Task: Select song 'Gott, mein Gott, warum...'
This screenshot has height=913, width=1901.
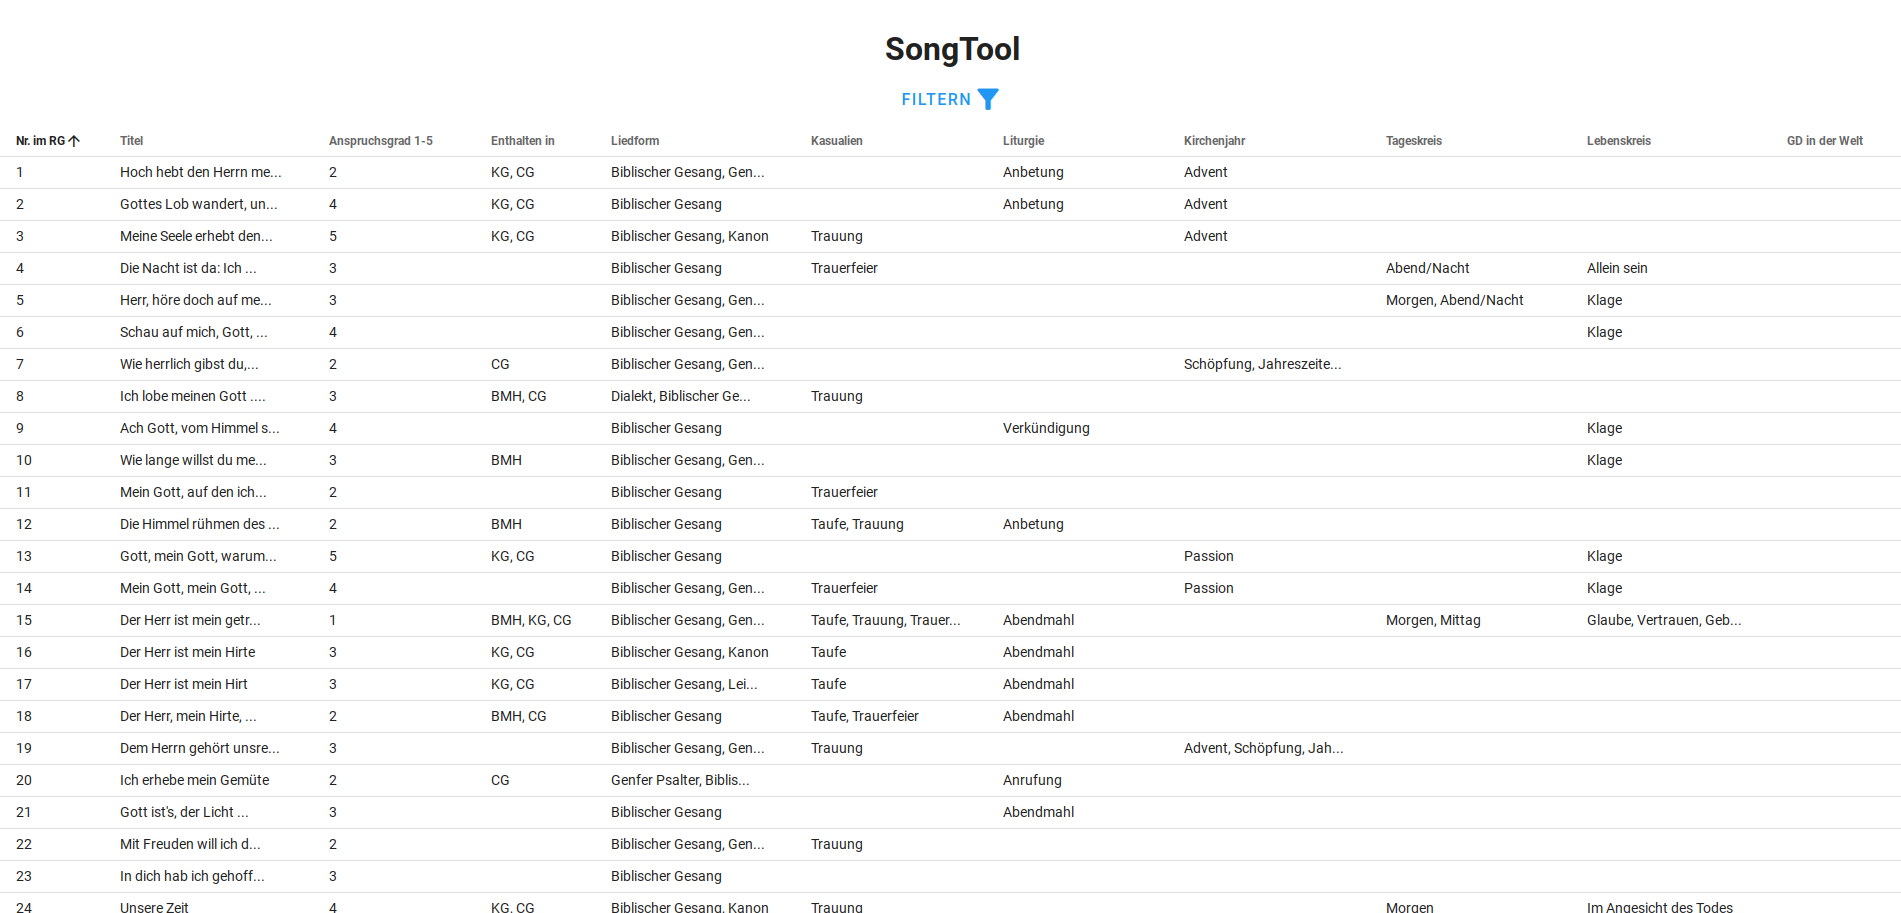Action: [x=198, y=556]
